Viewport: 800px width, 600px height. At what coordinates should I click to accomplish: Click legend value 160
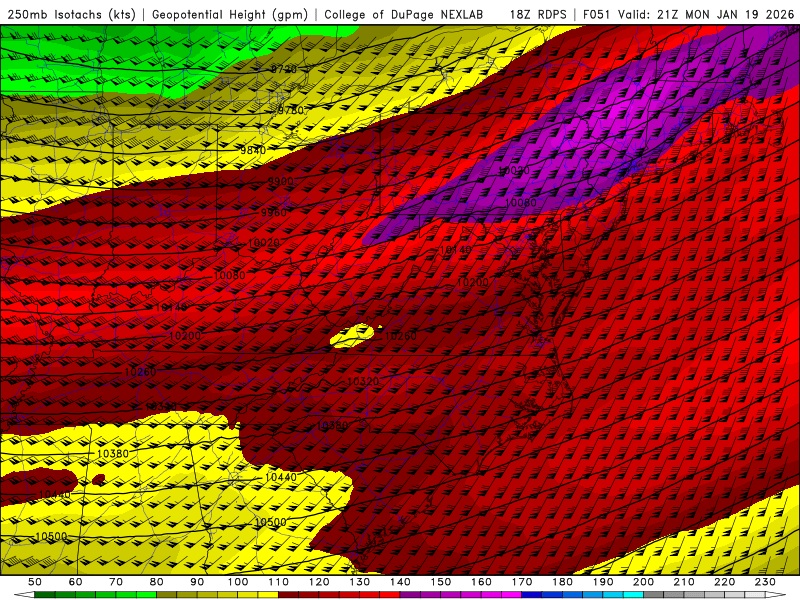point(481,582)
